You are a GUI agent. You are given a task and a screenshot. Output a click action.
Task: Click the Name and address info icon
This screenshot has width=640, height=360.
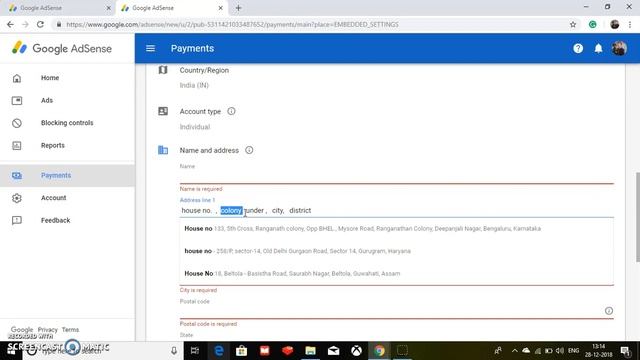click(249, 150)
